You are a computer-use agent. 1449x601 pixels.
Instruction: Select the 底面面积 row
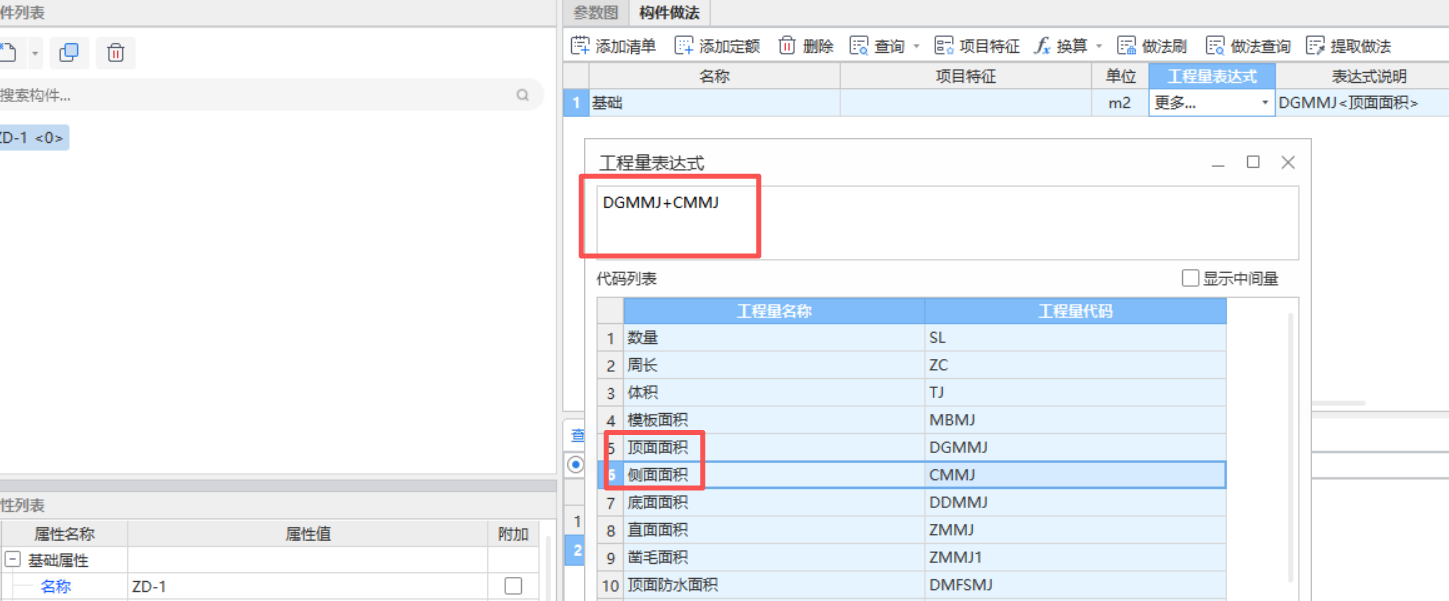tap(912, 502)
